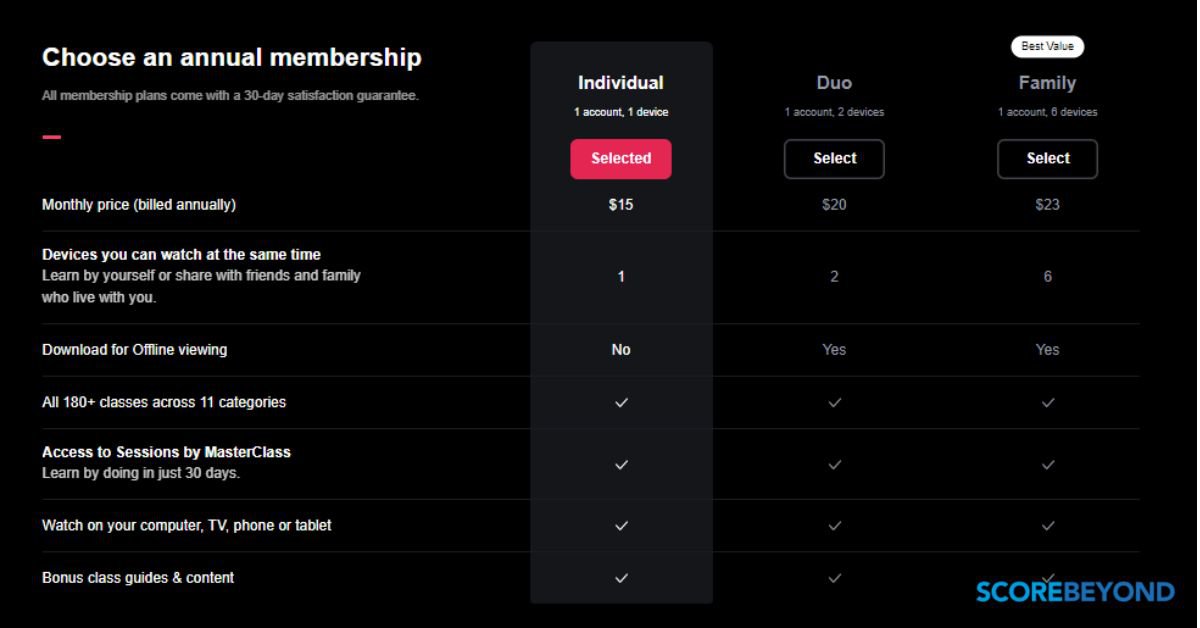Click the $15 Individual monthly price
1200x628 pixels.
point(621,205)
